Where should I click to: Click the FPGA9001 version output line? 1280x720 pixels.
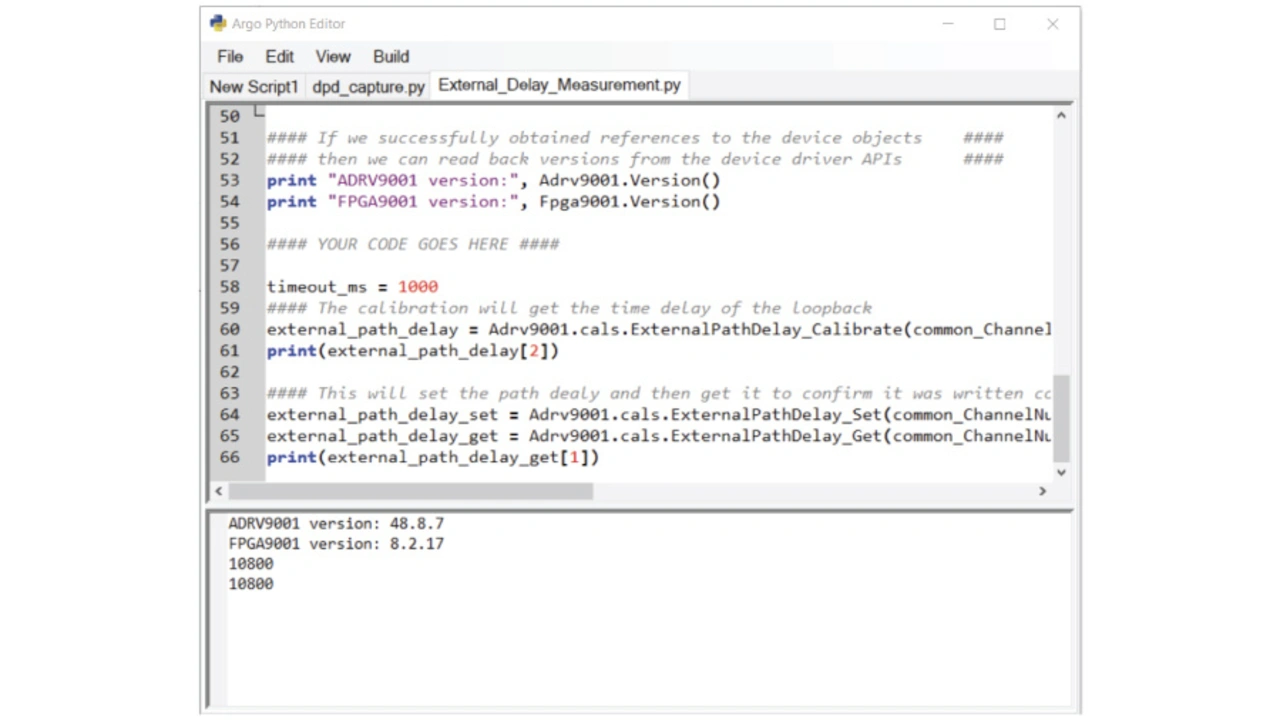(336, 544)
